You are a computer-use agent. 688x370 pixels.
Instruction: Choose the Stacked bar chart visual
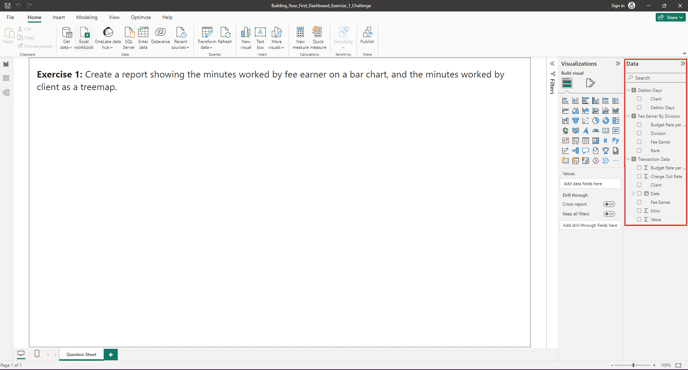click(565, 101)
